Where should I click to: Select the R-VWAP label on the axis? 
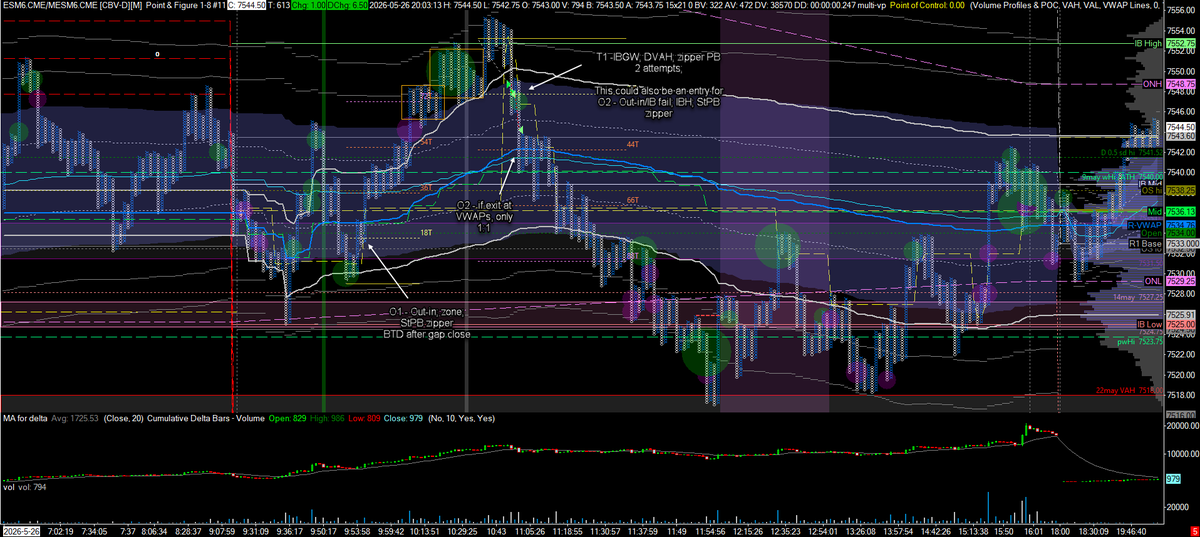point(1146,226)
